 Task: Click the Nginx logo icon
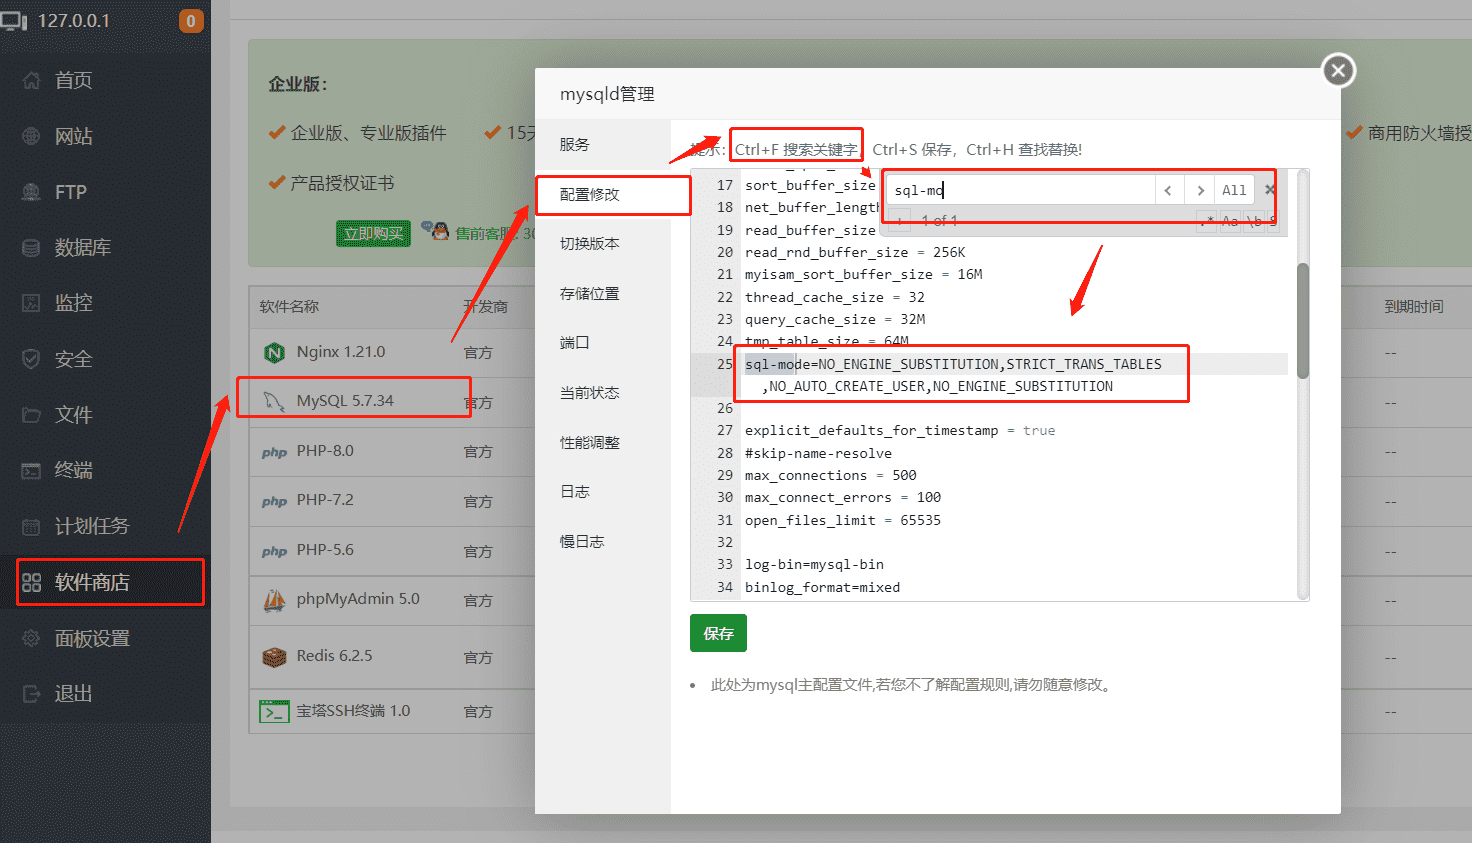point(274,352)
